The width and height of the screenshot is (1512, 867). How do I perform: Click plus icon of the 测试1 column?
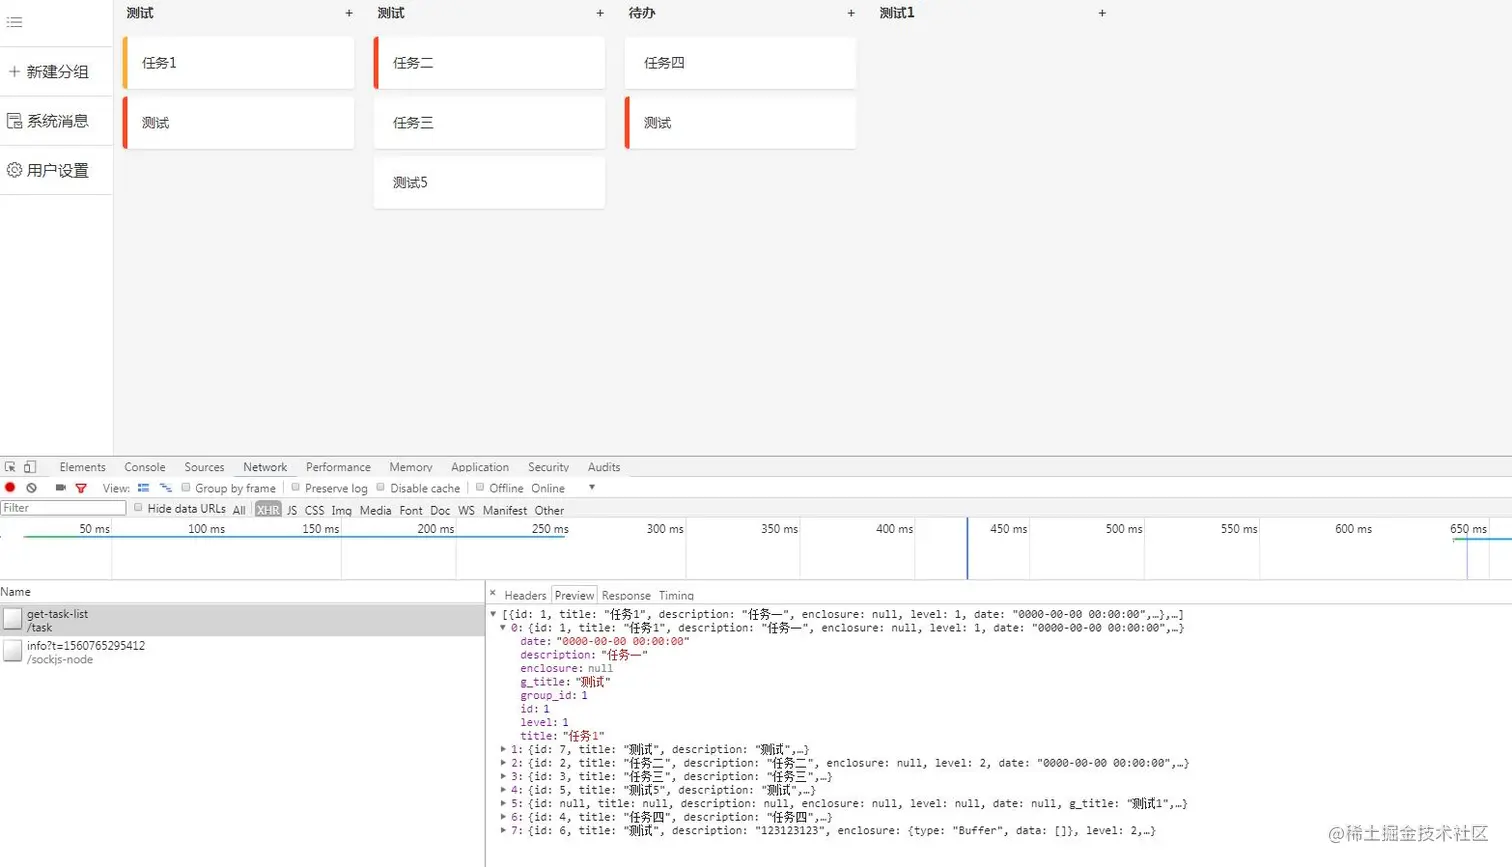(x=1102, y=13)
